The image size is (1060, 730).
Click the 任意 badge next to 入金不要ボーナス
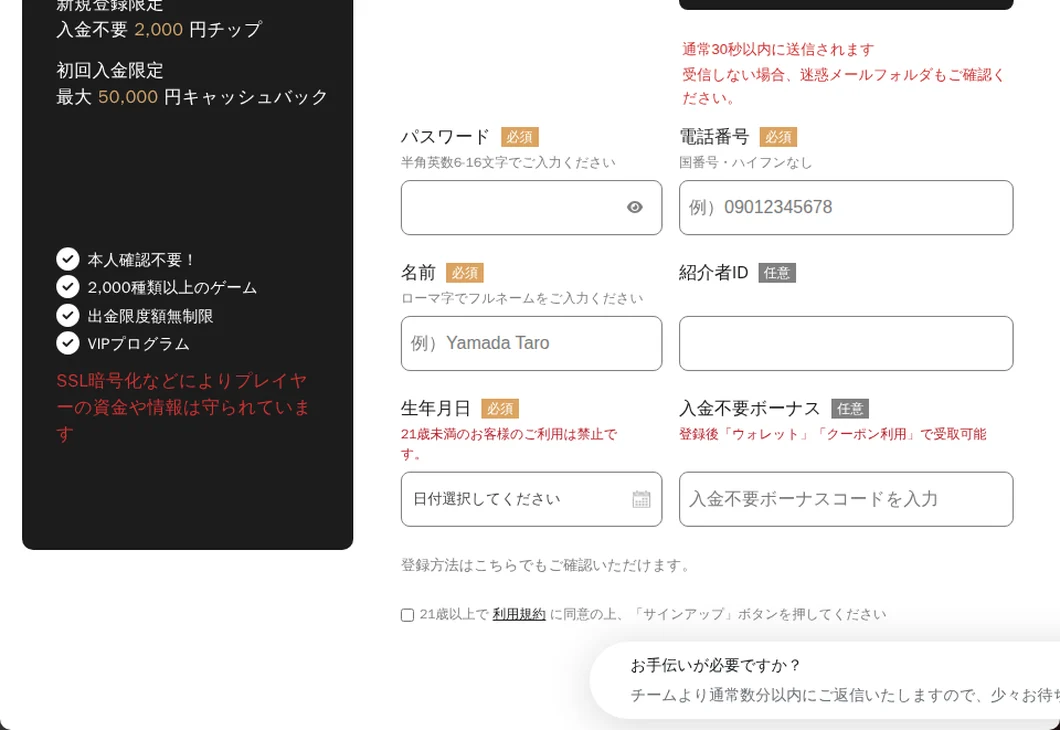click(850, 409)
